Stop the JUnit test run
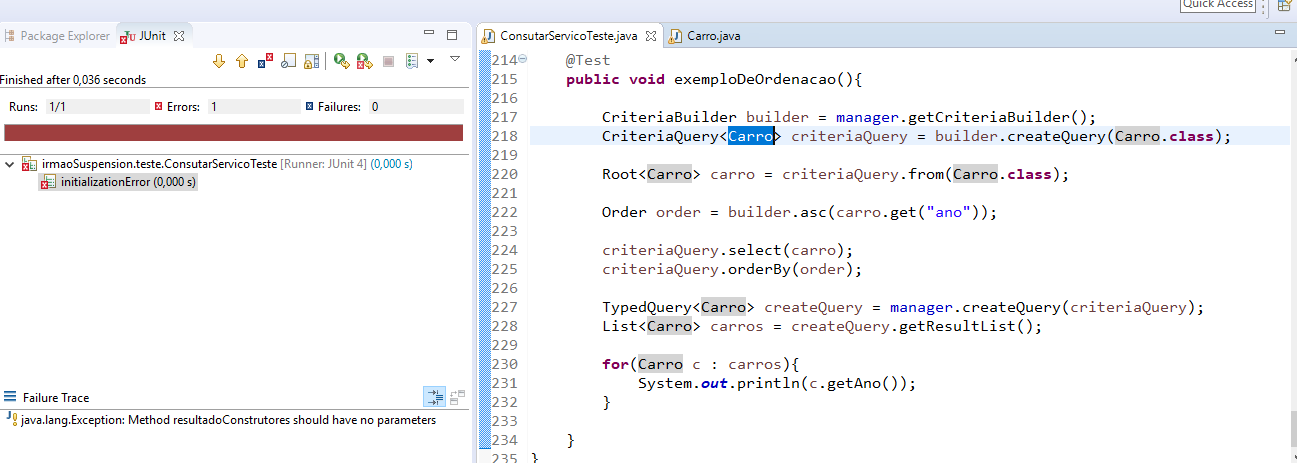 pyautogui.click(x=388, y=61)
